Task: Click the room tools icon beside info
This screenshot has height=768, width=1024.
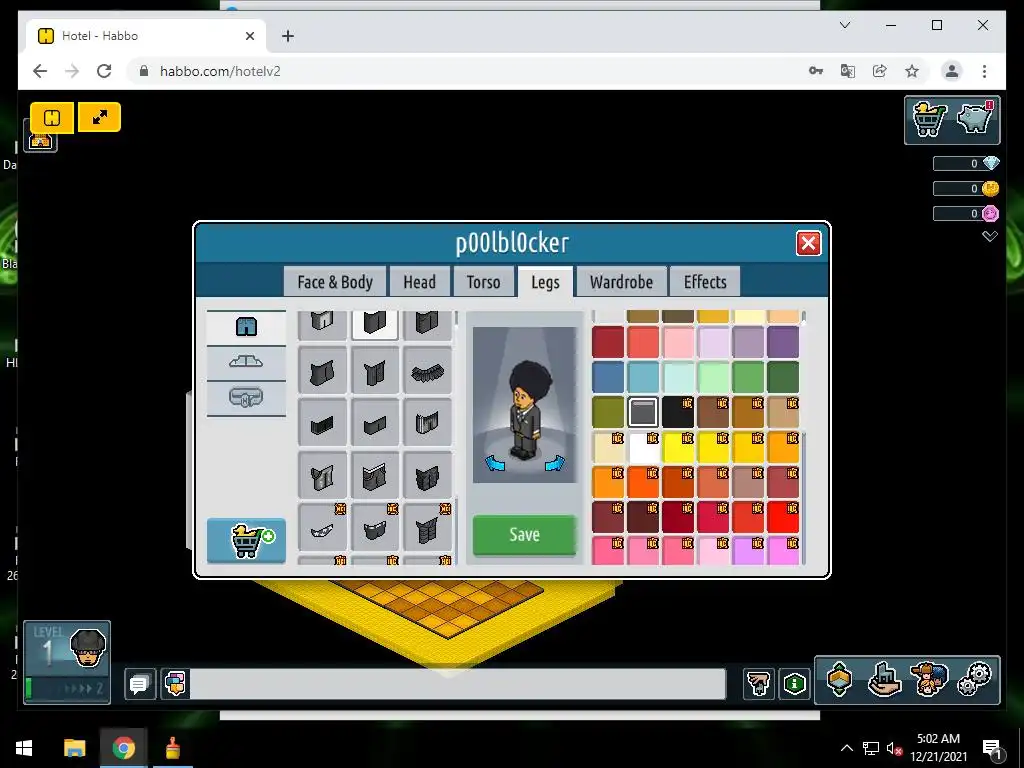Action: click(x=758, y=684)
